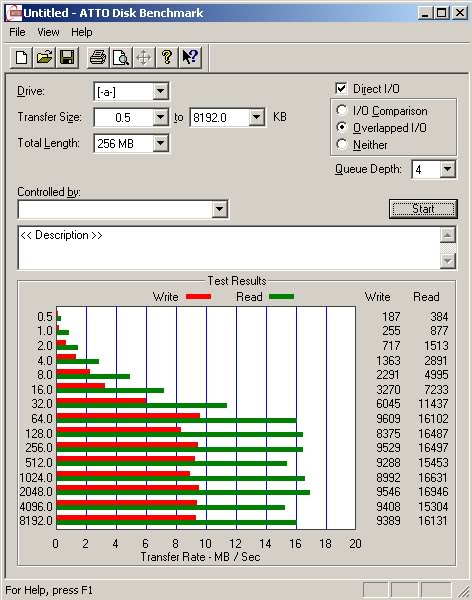Click the yellow question mark About icon
The height and width of the screenshot is (600, 472).
[x=167, y=58]
